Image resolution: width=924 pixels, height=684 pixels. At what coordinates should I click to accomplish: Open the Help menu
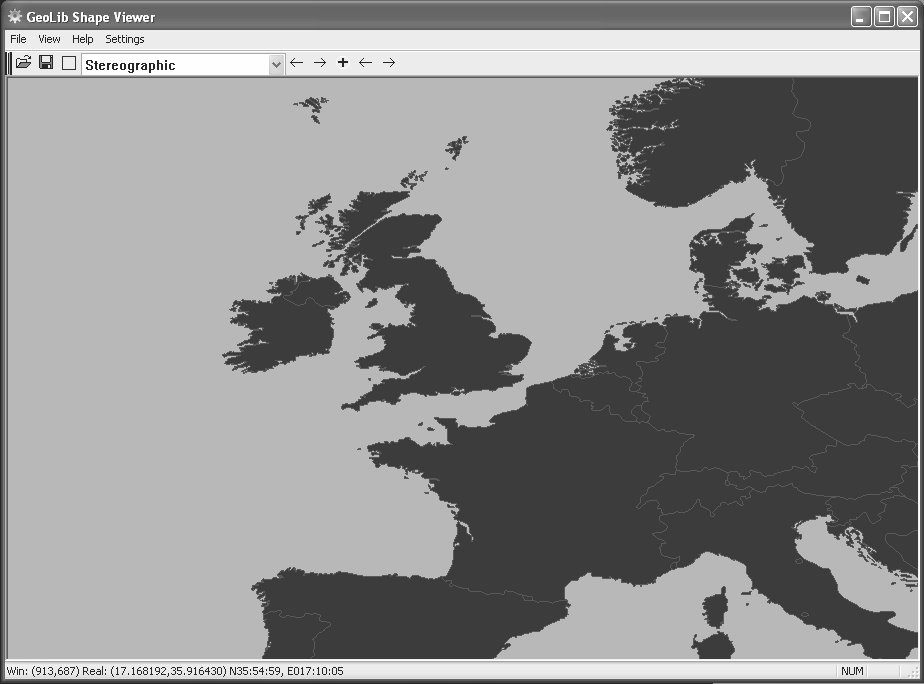click(x=82, y=39)
